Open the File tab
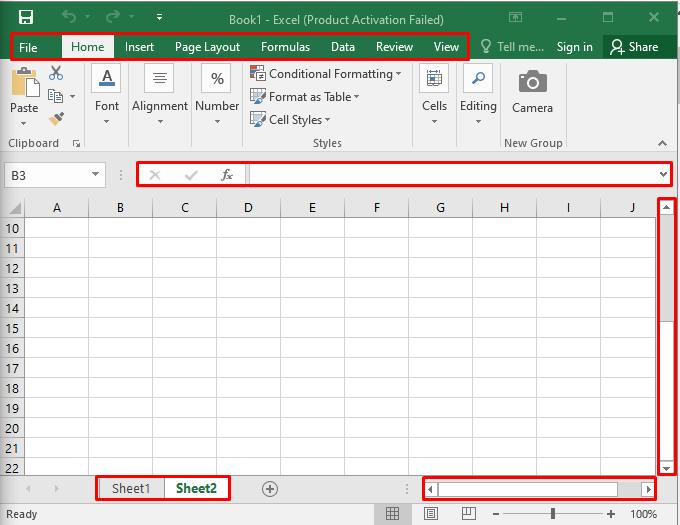The image size is (680, 525). (x=28, y=47)
